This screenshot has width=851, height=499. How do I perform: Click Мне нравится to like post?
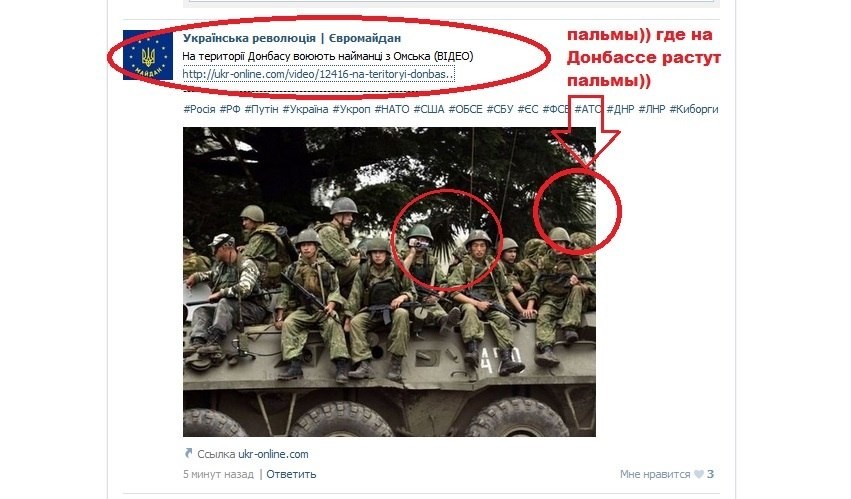655,474
